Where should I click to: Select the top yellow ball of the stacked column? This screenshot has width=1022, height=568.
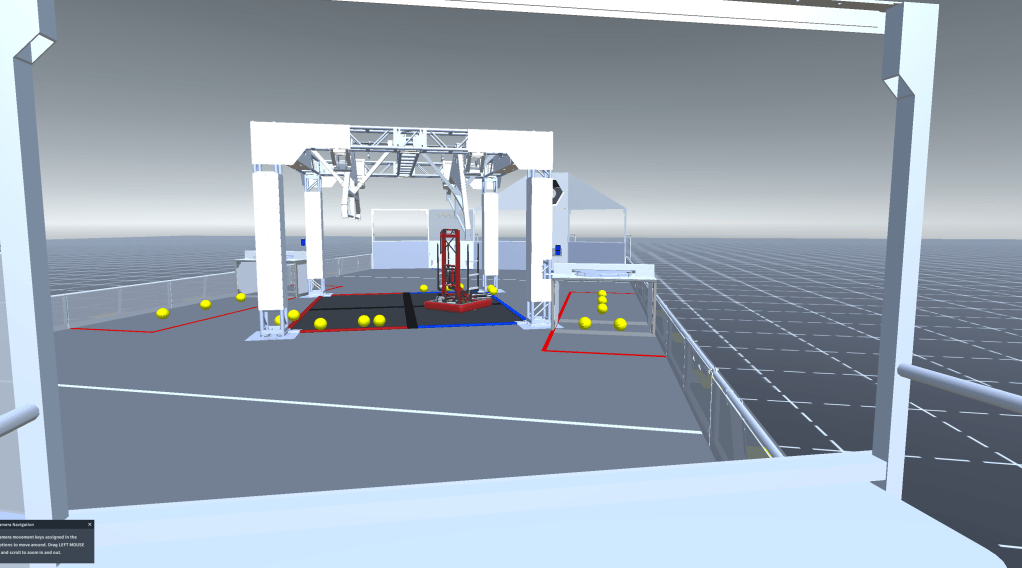tap(603, 292)
